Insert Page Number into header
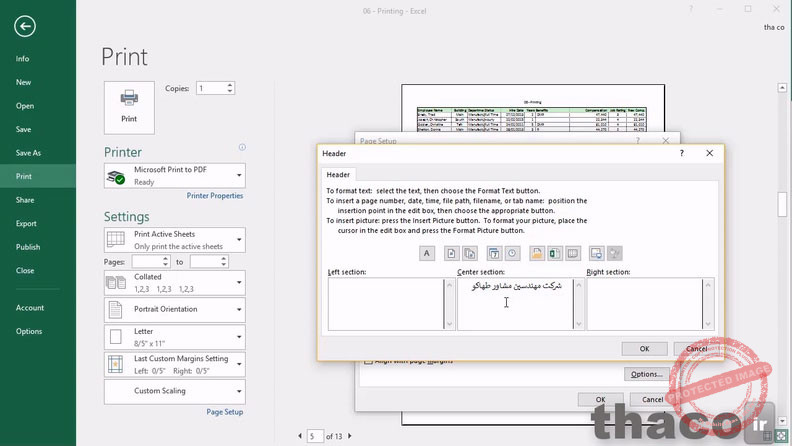Image resolution: width=792 pixels, height=446 pixels. 451,254
